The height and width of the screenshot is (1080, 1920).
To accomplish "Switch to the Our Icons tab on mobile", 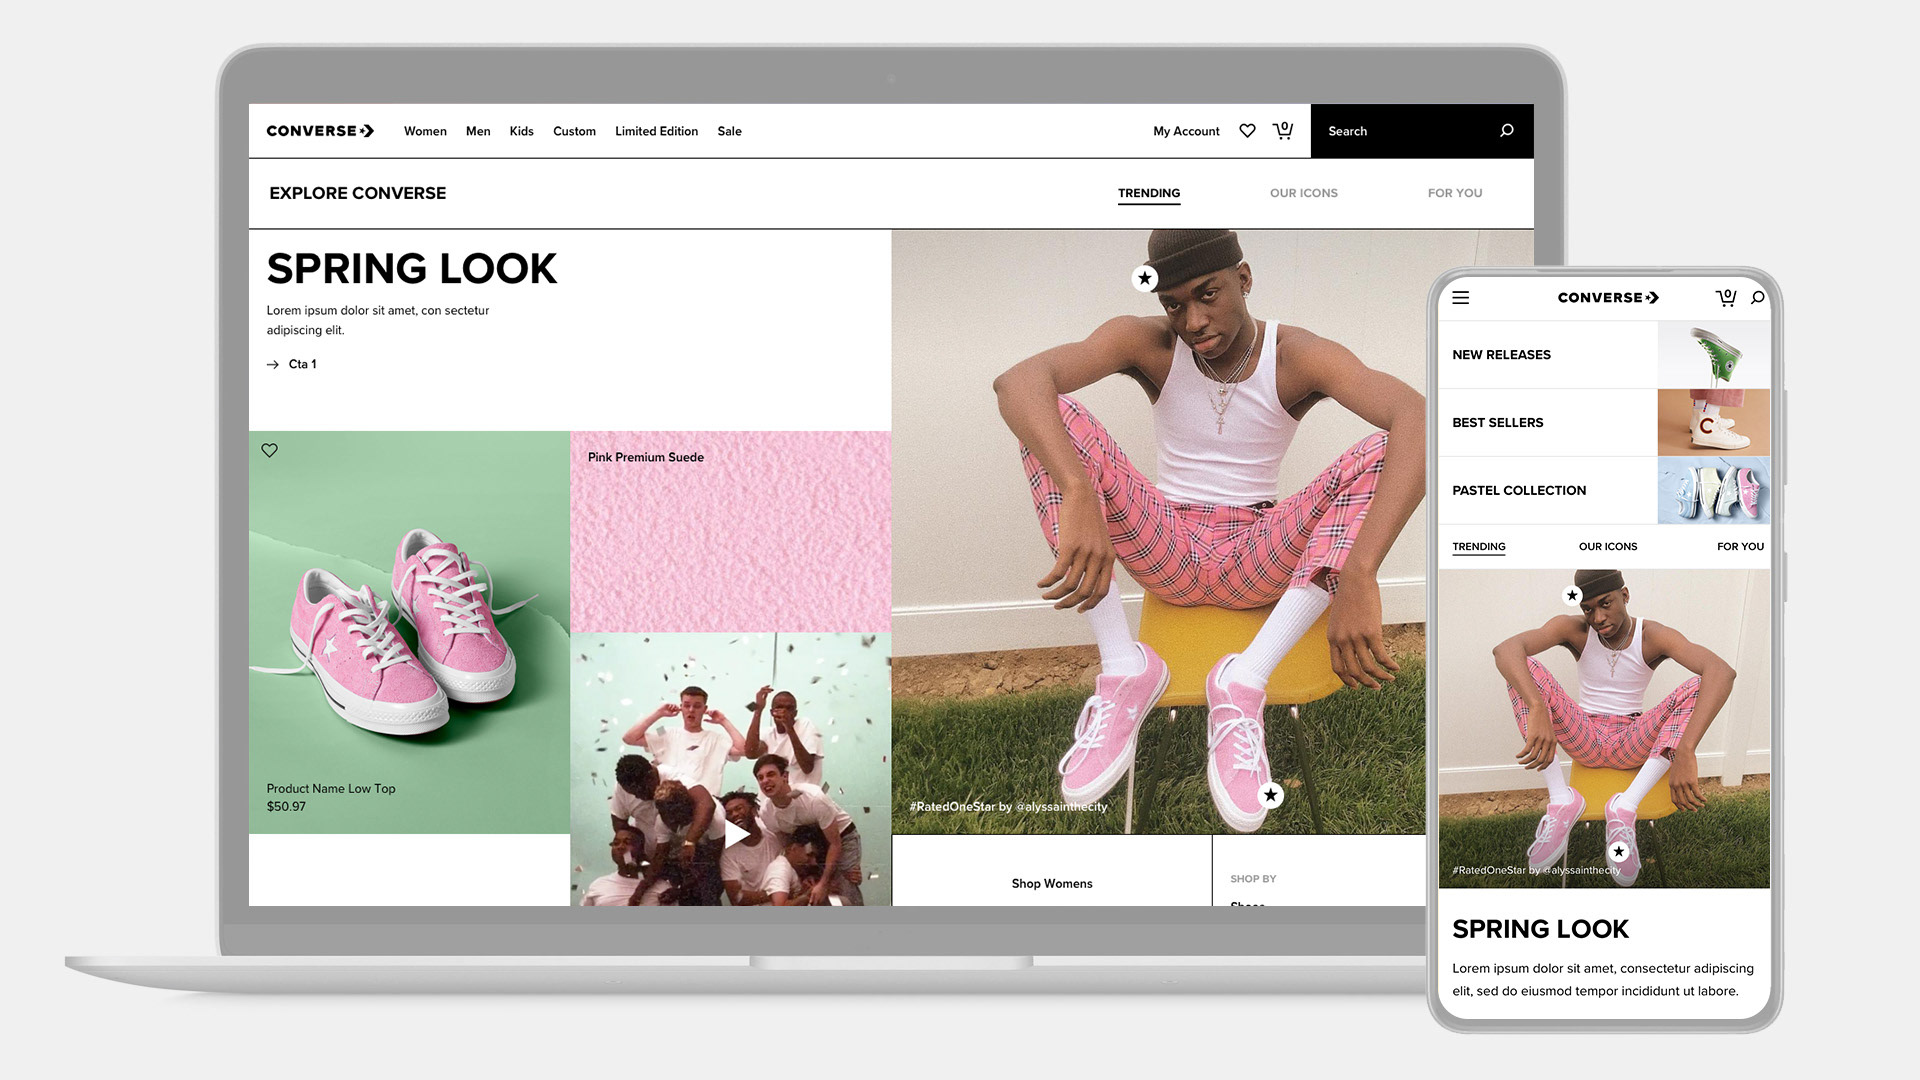I will tap(1608, 546).
